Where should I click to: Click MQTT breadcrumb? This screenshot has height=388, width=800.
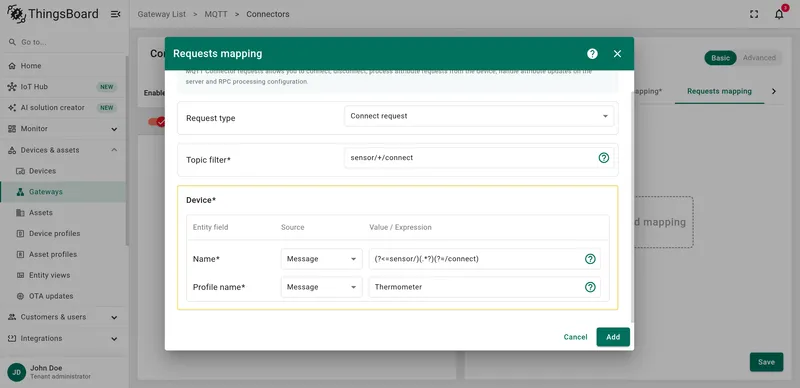pos(216,14)
